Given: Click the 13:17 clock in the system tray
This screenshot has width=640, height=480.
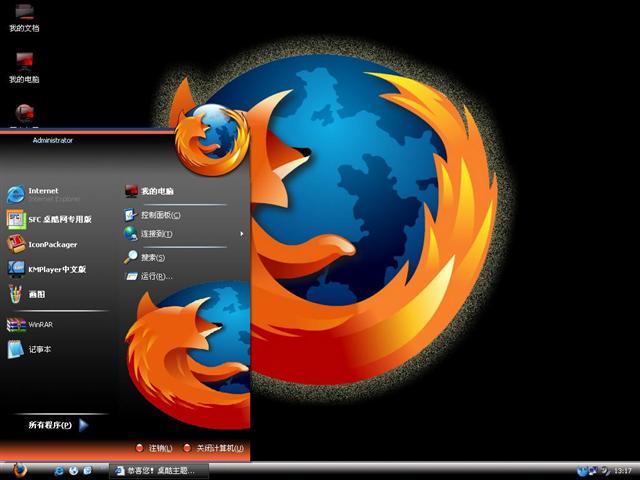Looking at the screenshot, I should click(622, 471).
